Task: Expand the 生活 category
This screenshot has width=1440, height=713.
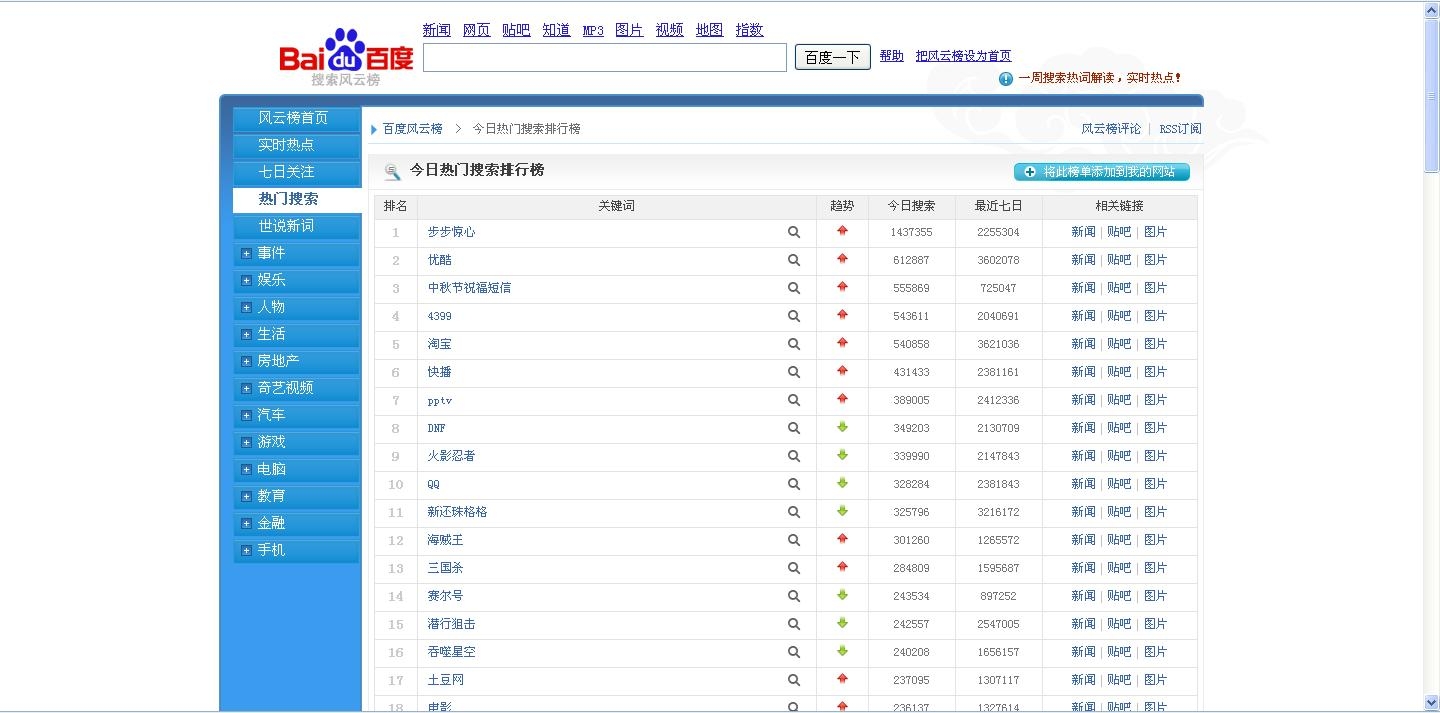Action: (246, 335)
